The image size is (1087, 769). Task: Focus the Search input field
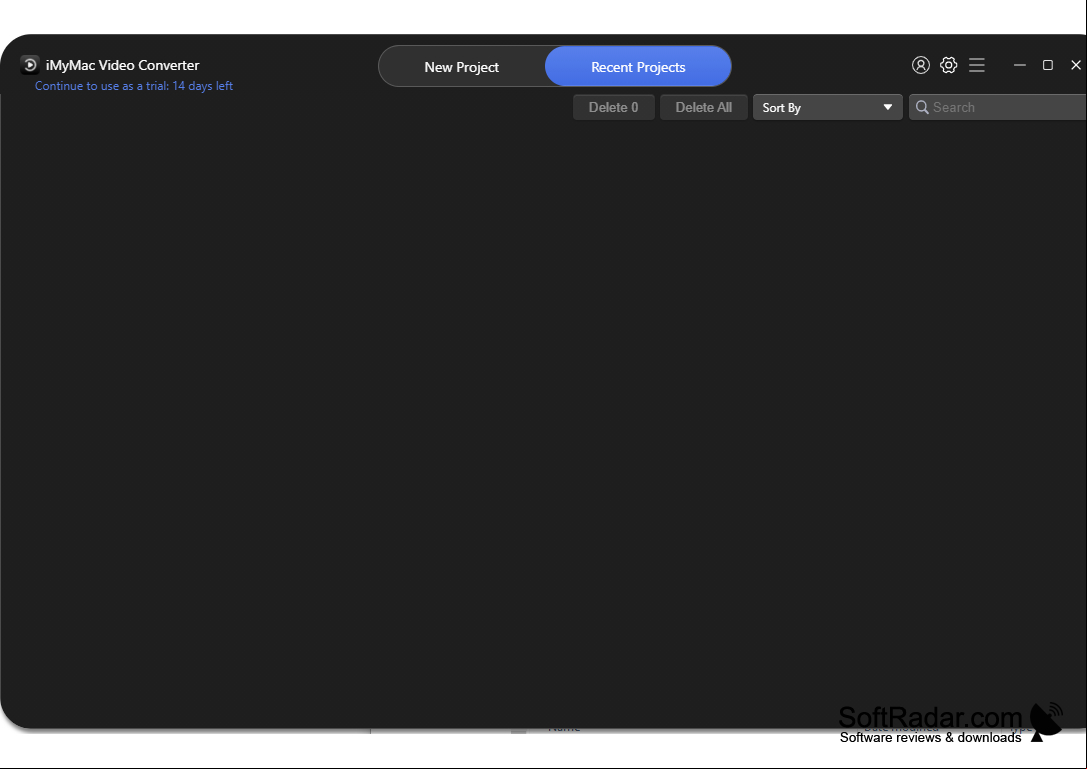coord(998,107)
